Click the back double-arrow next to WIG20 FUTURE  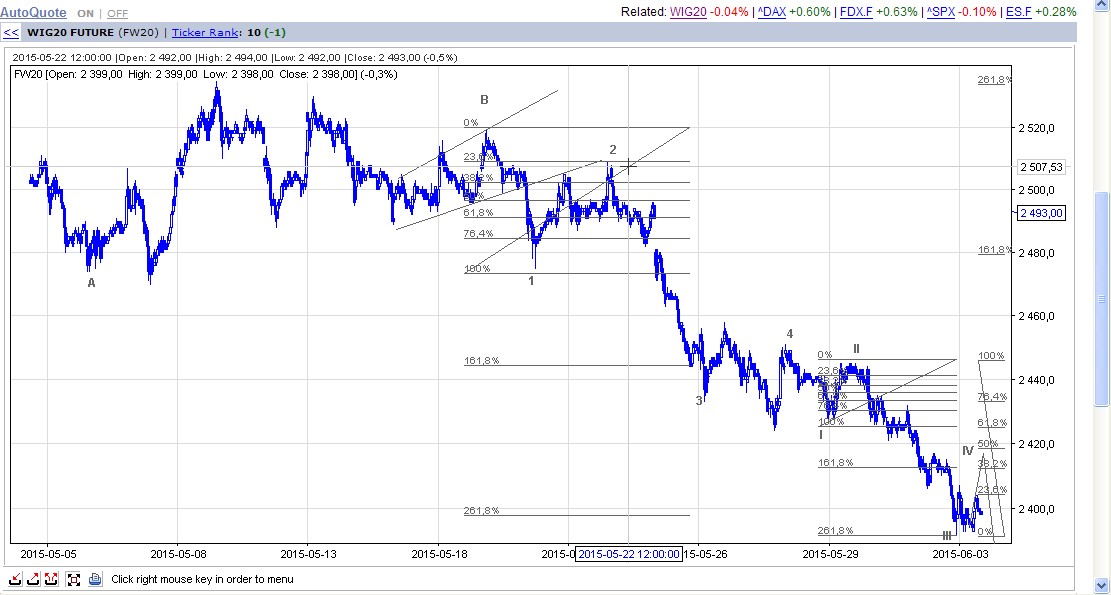coord(11,33)
